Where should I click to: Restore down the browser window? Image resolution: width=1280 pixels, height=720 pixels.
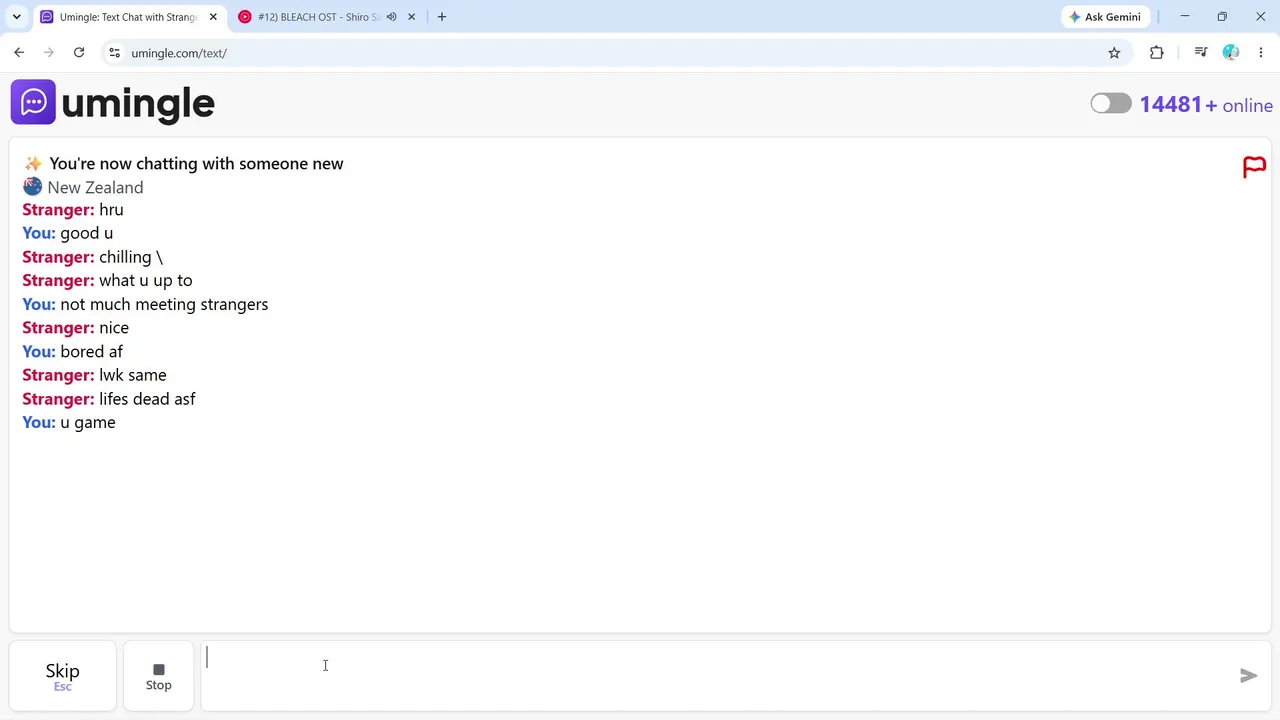coord(1222,17)
